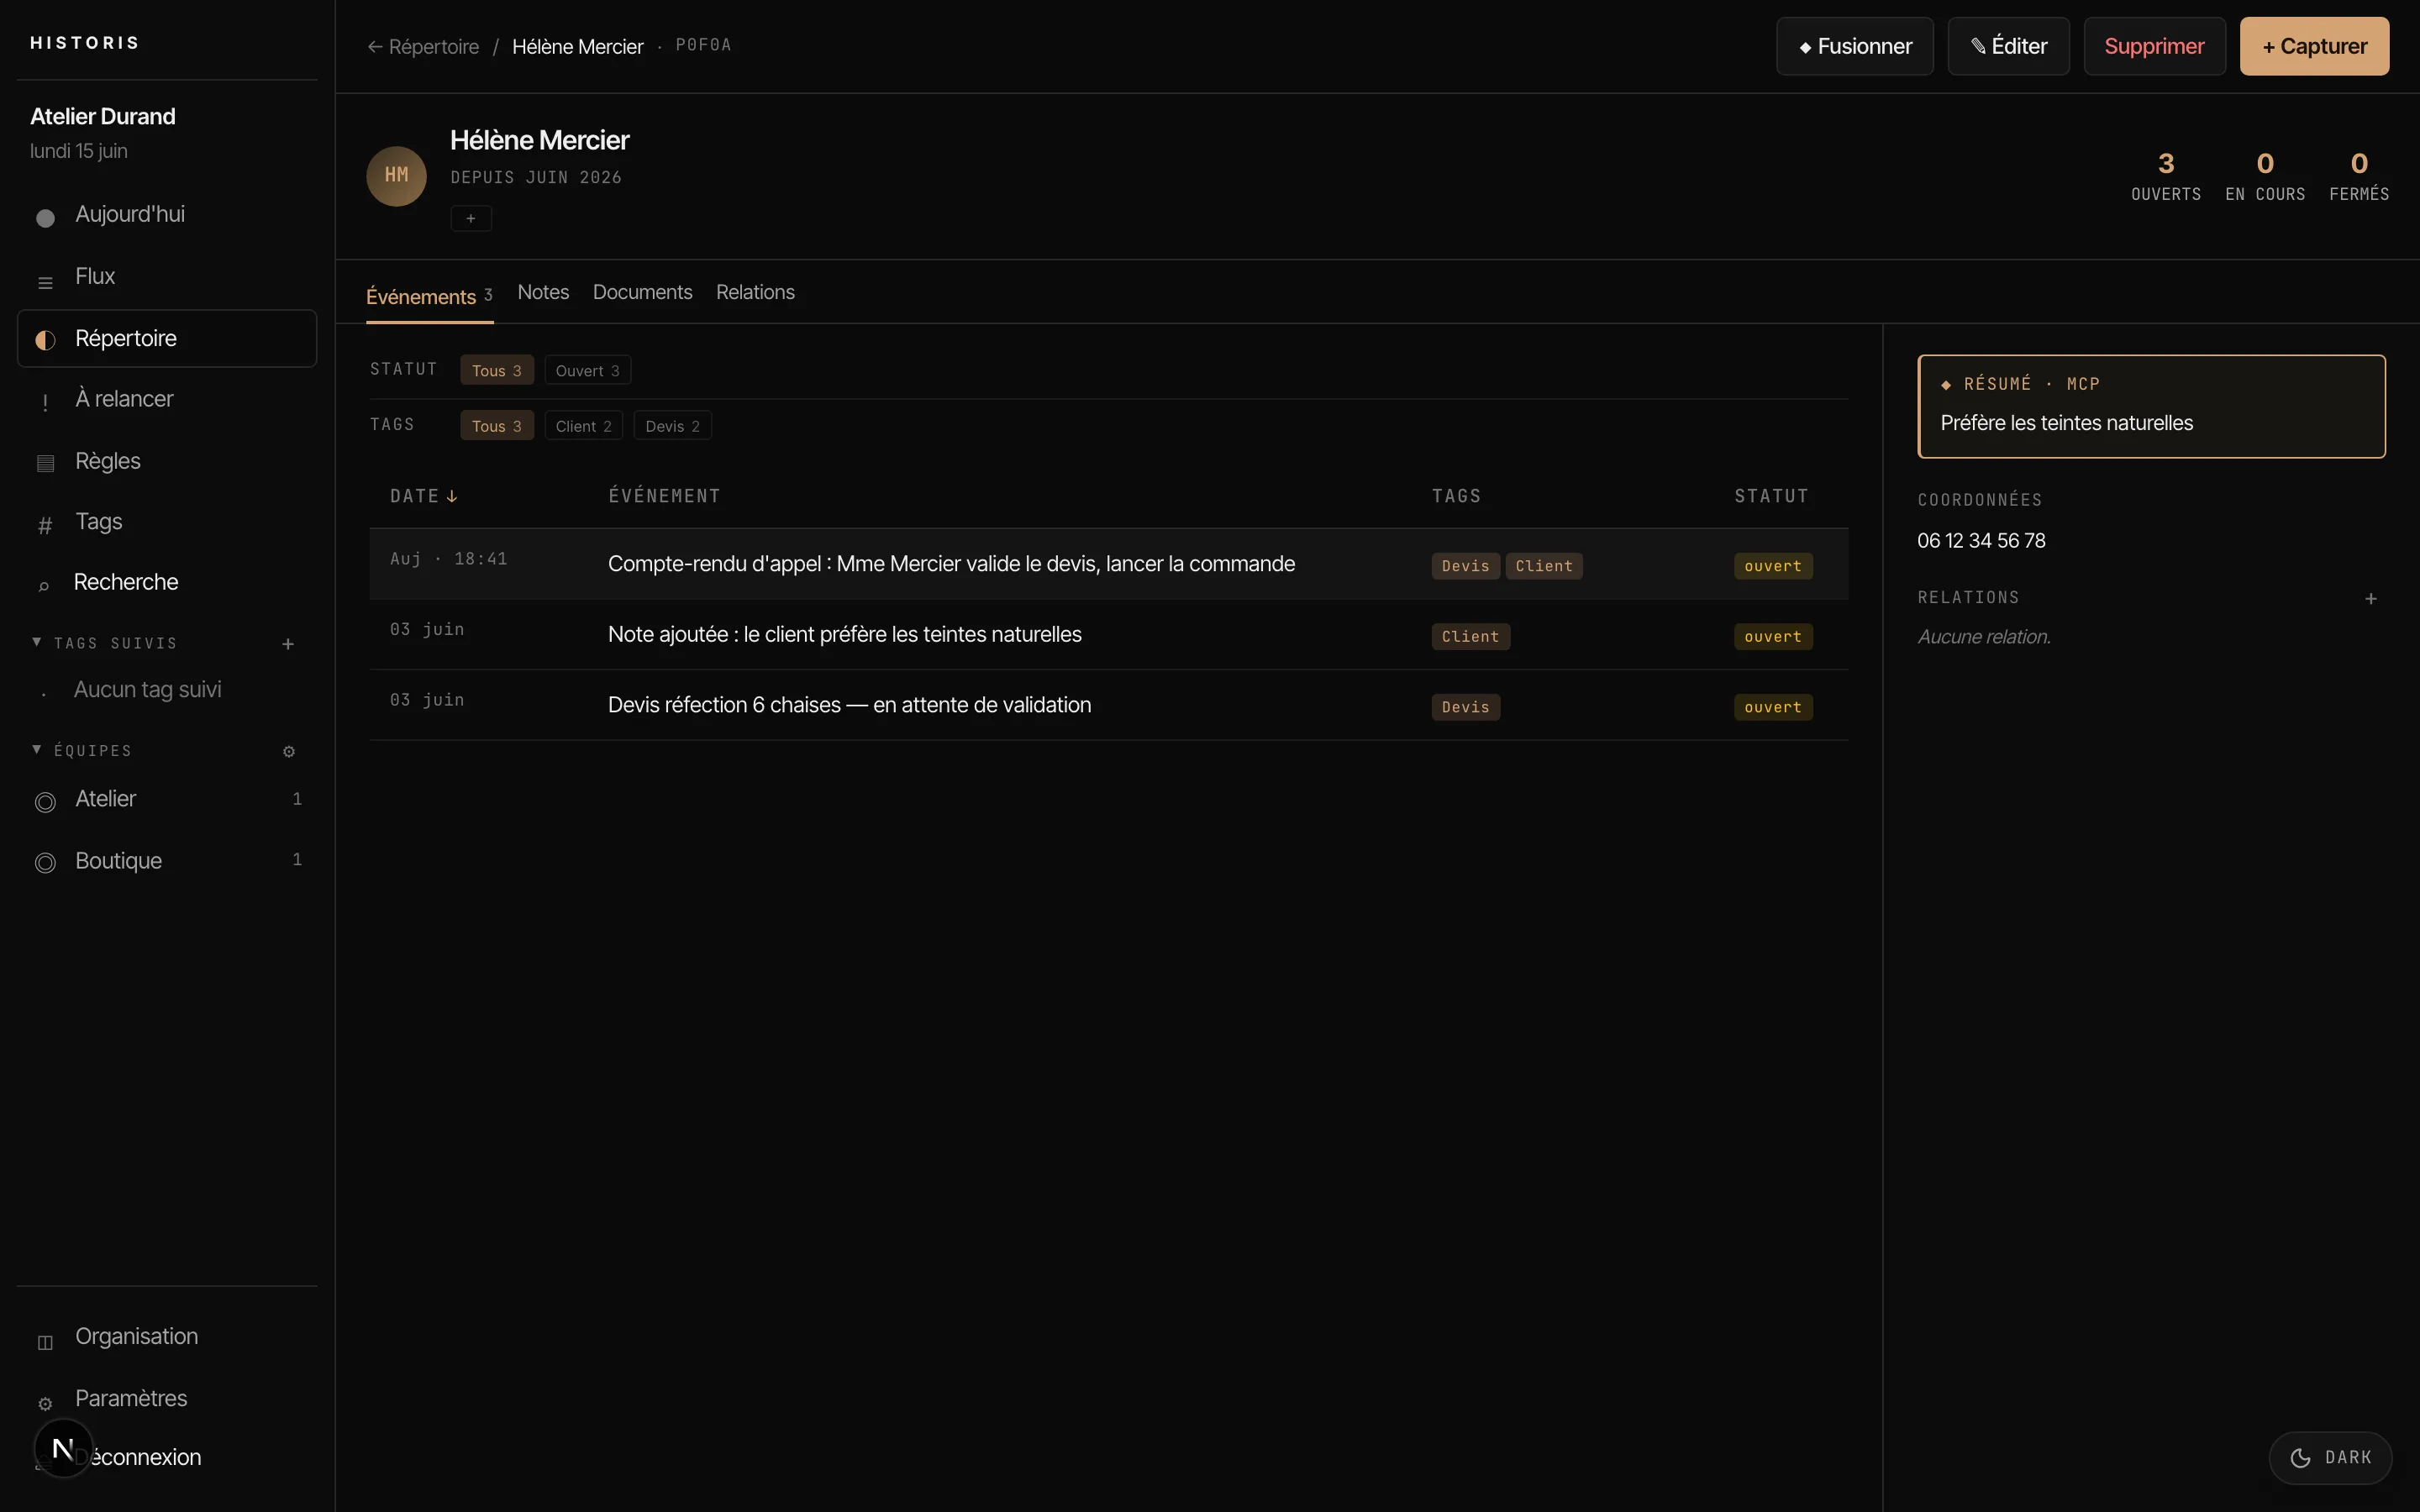Click the Déconnexion link
Screen dimensions: 2420x1512
[x=145, y=1457]
